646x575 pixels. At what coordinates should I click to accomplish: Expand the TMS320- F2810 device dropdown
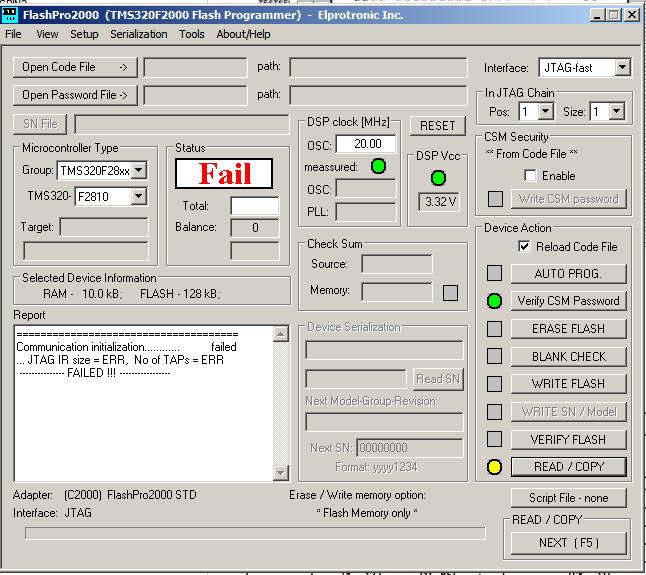coord(139,196)
